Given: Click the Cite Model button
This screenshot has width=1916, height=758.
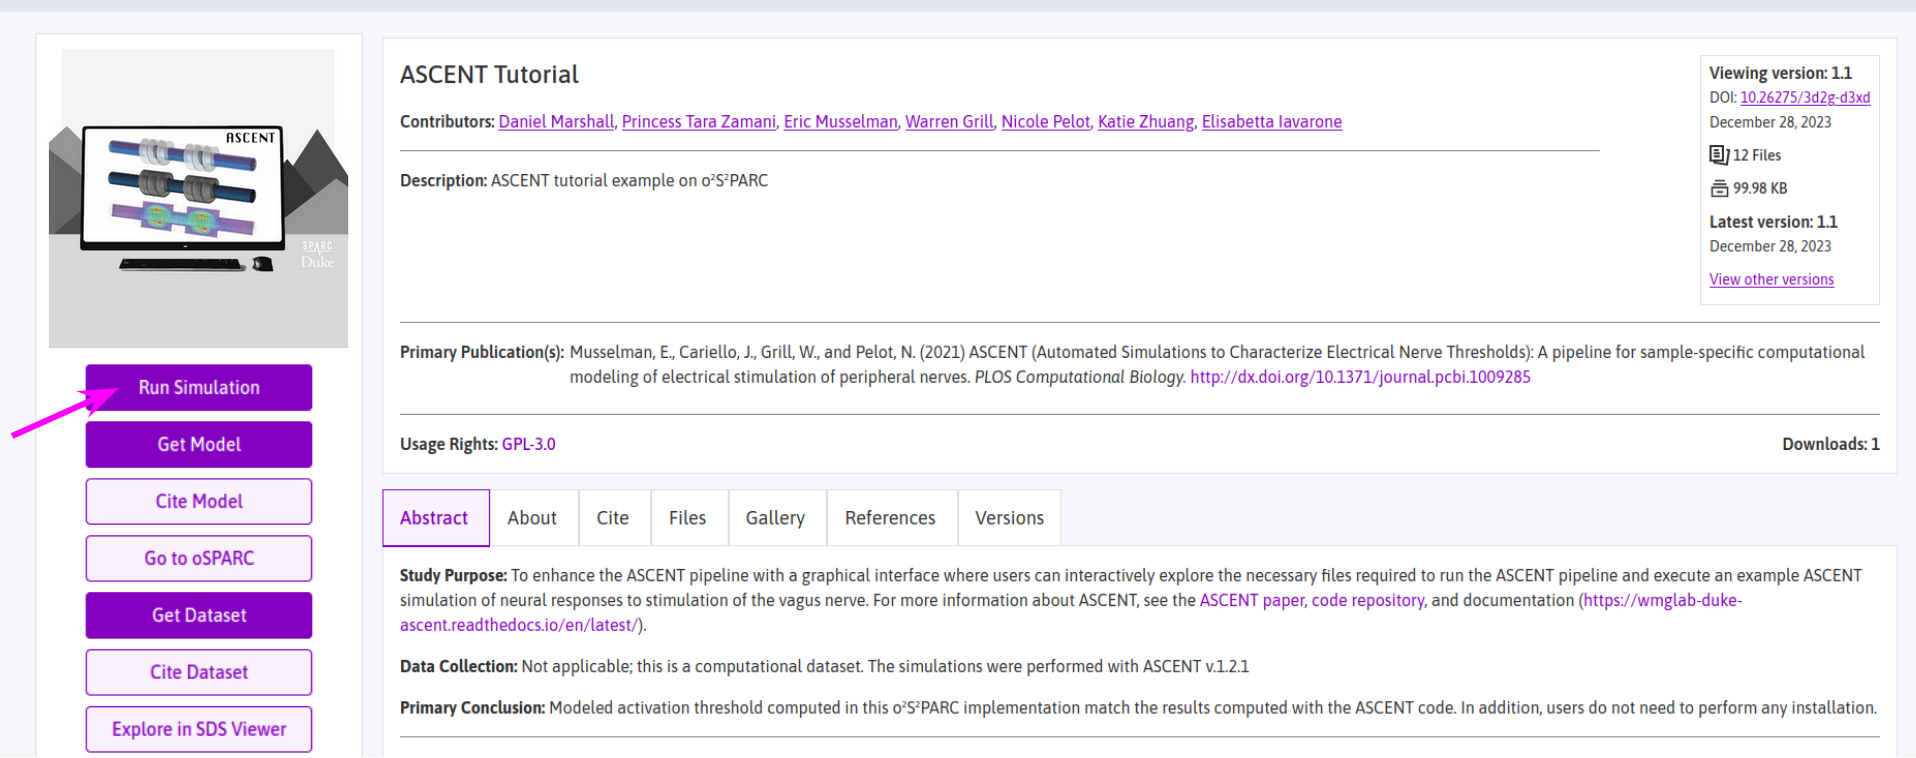Looking at the screenshot, I should (199, 501).
